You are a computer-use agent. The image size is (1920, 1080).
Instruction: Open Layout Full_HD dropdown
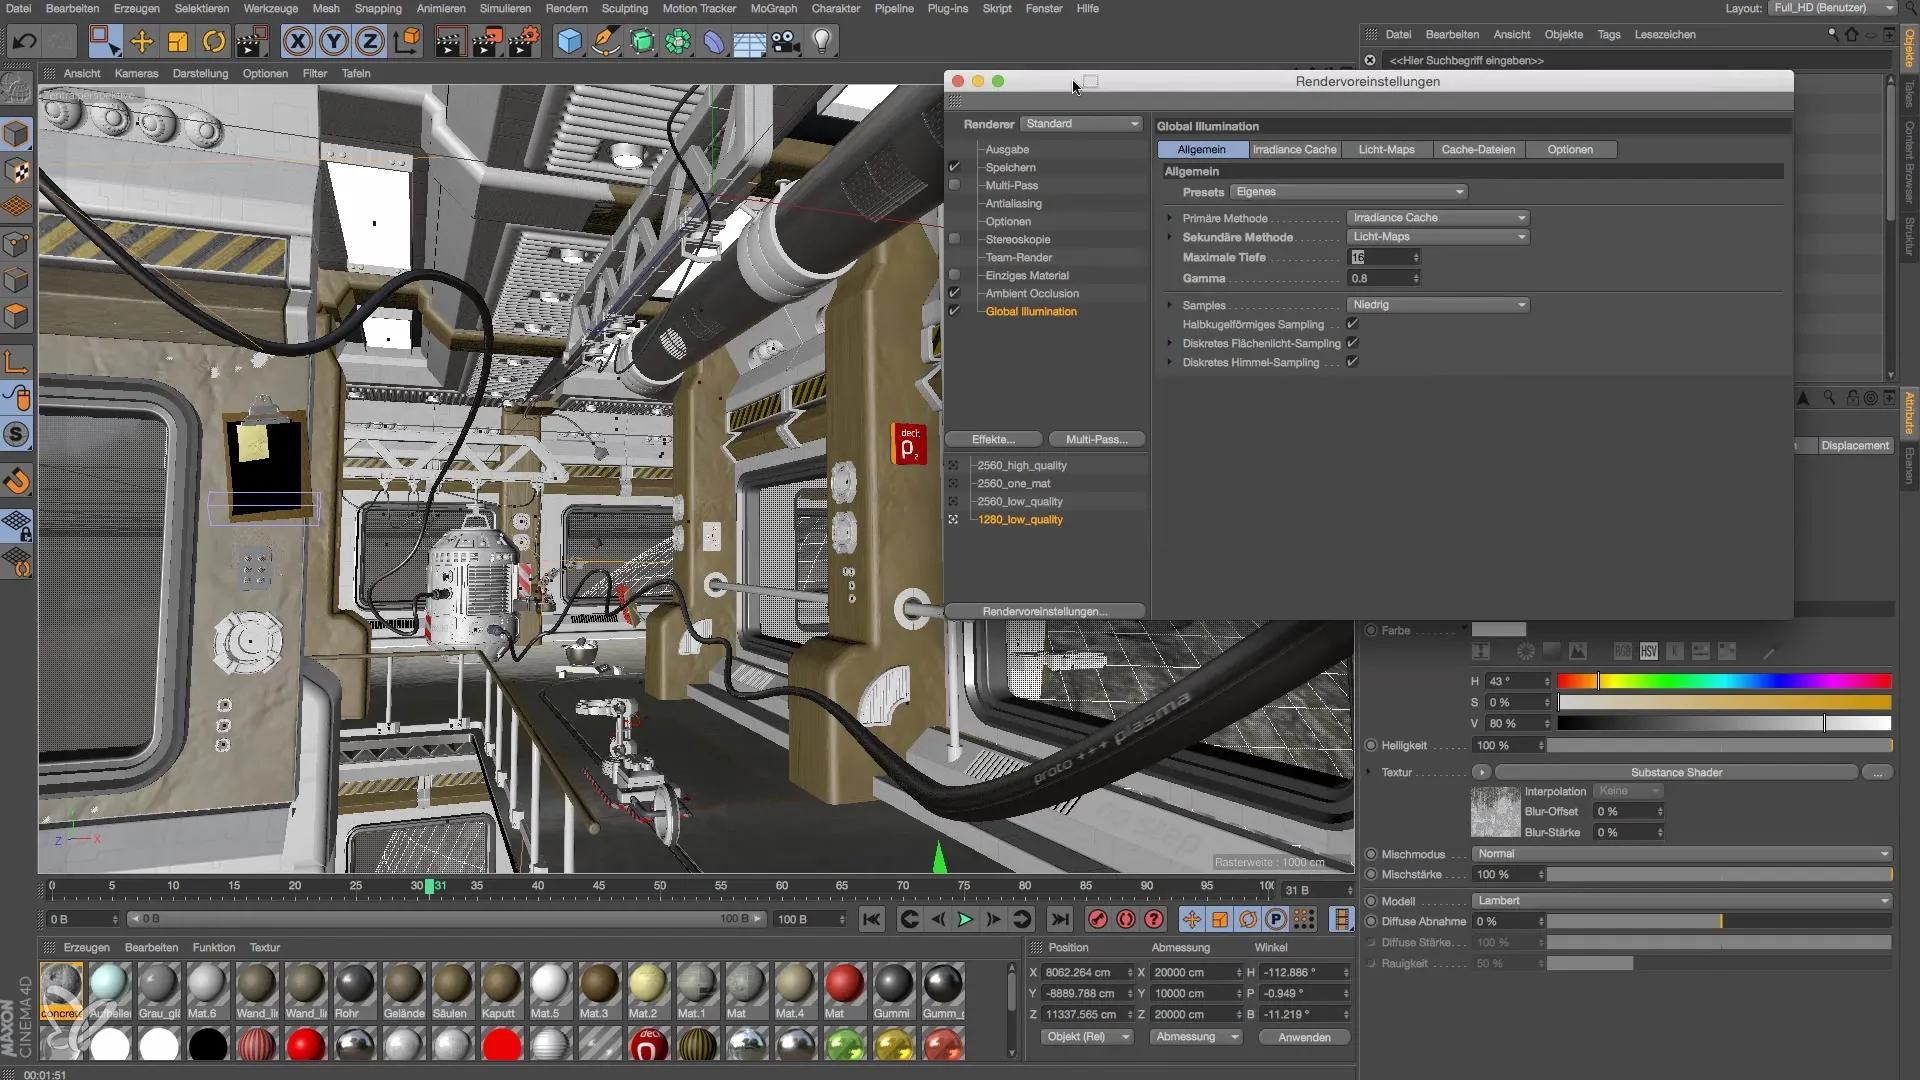(1832, 8)
